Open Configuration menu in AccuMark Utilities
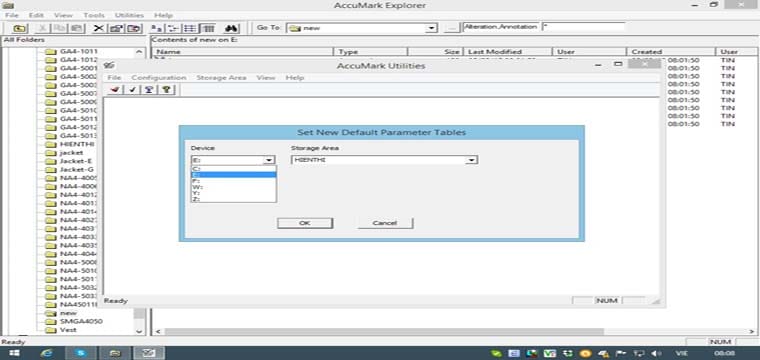760x360 pixels. 158,78
